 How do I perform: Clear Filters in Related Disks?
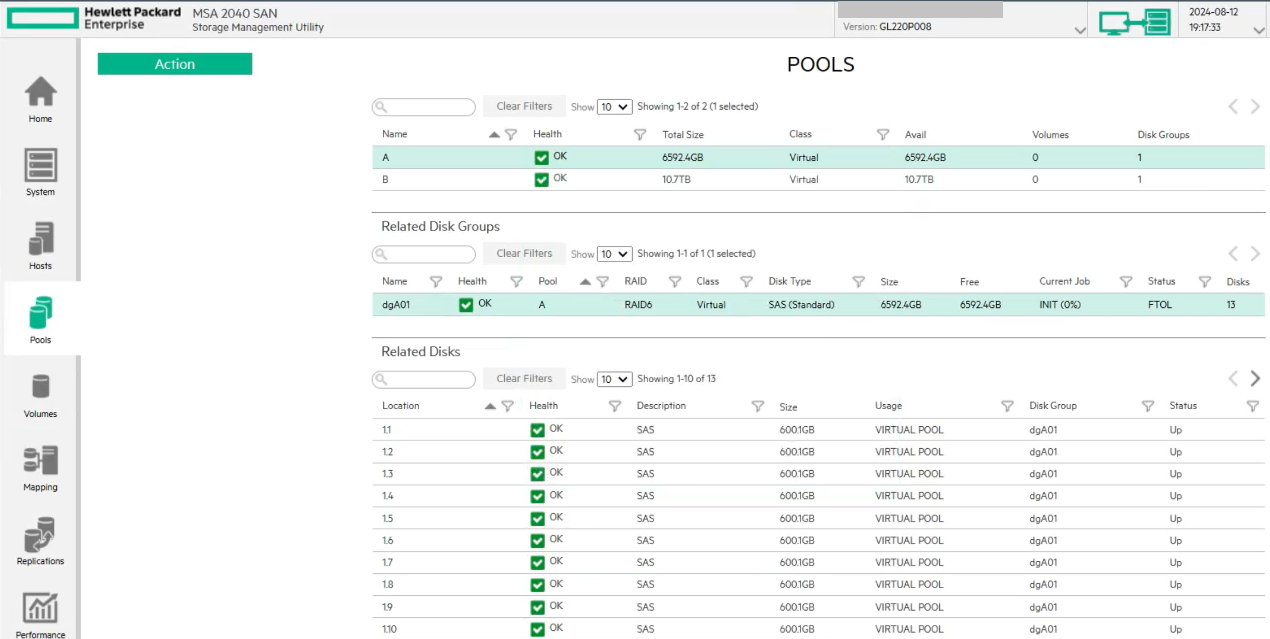click(524, 379)
